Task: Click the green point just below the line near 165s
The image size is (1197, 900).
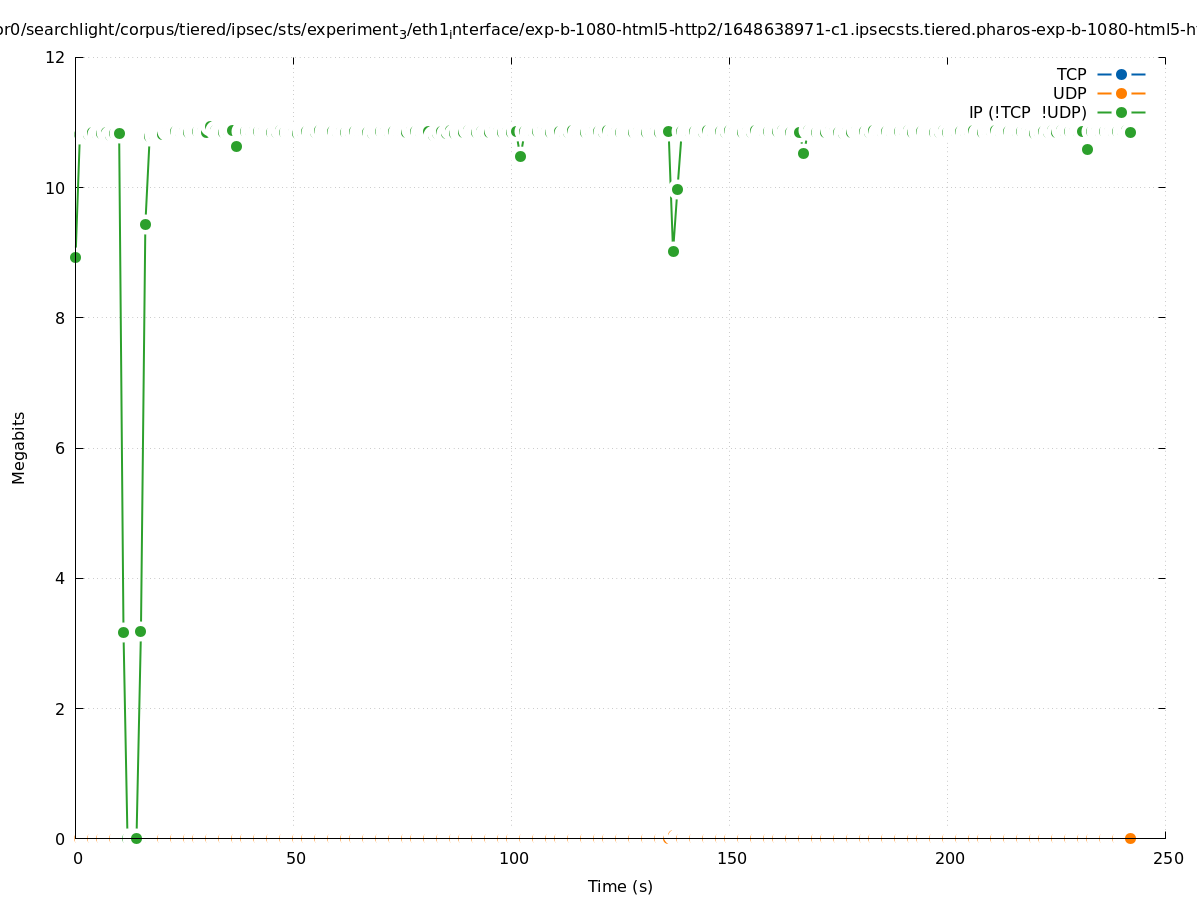Action: [803, 153]
